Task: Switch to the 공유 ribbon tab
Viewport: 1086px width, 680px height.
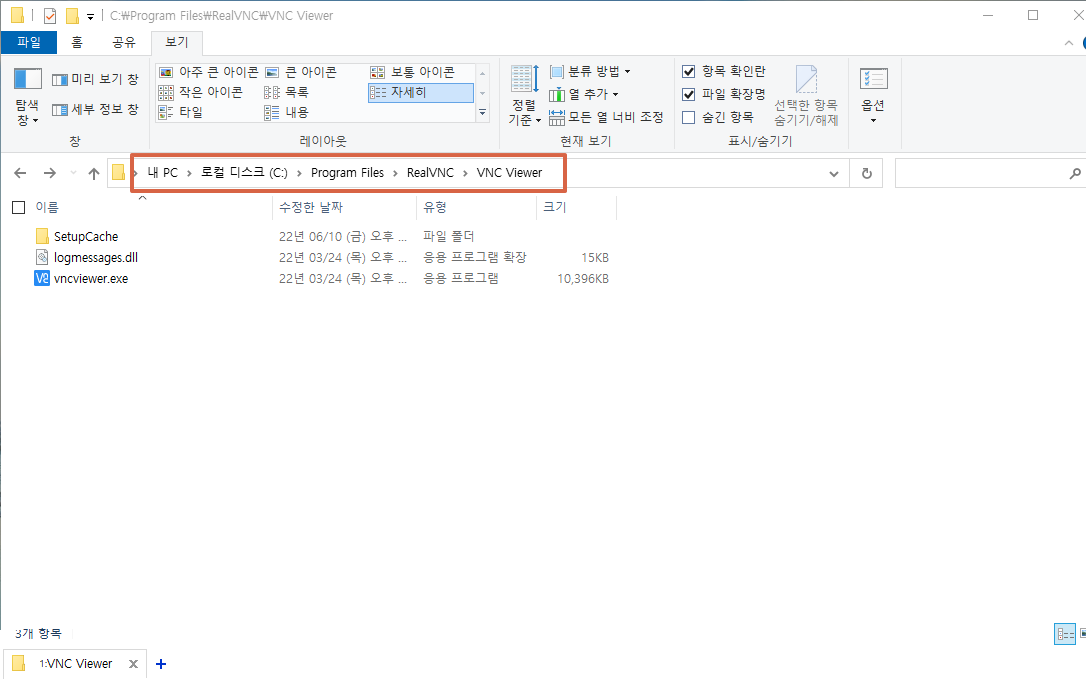Action: coord(124,42)
